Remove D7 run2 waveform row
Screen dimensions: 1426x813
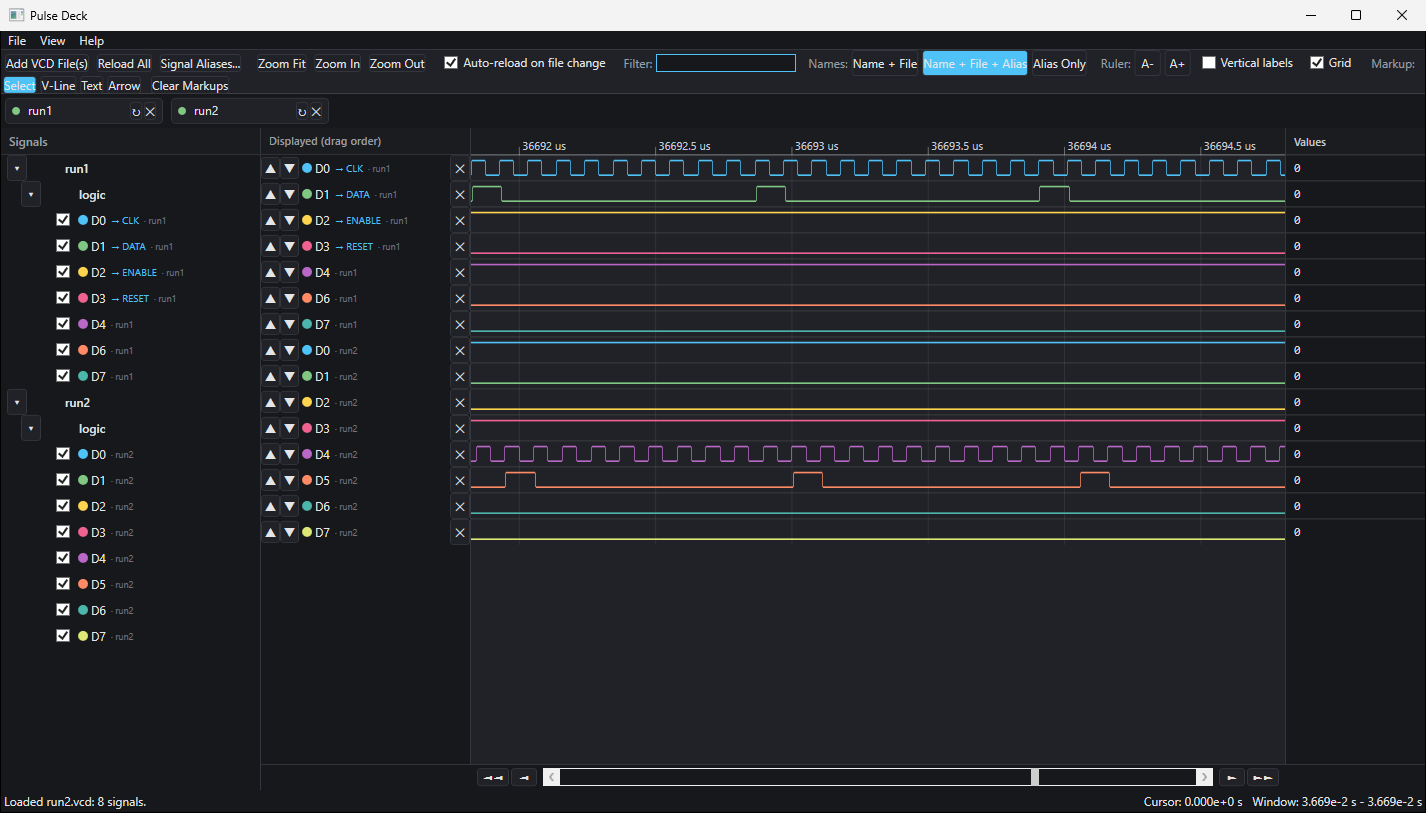tap(460, 533)
